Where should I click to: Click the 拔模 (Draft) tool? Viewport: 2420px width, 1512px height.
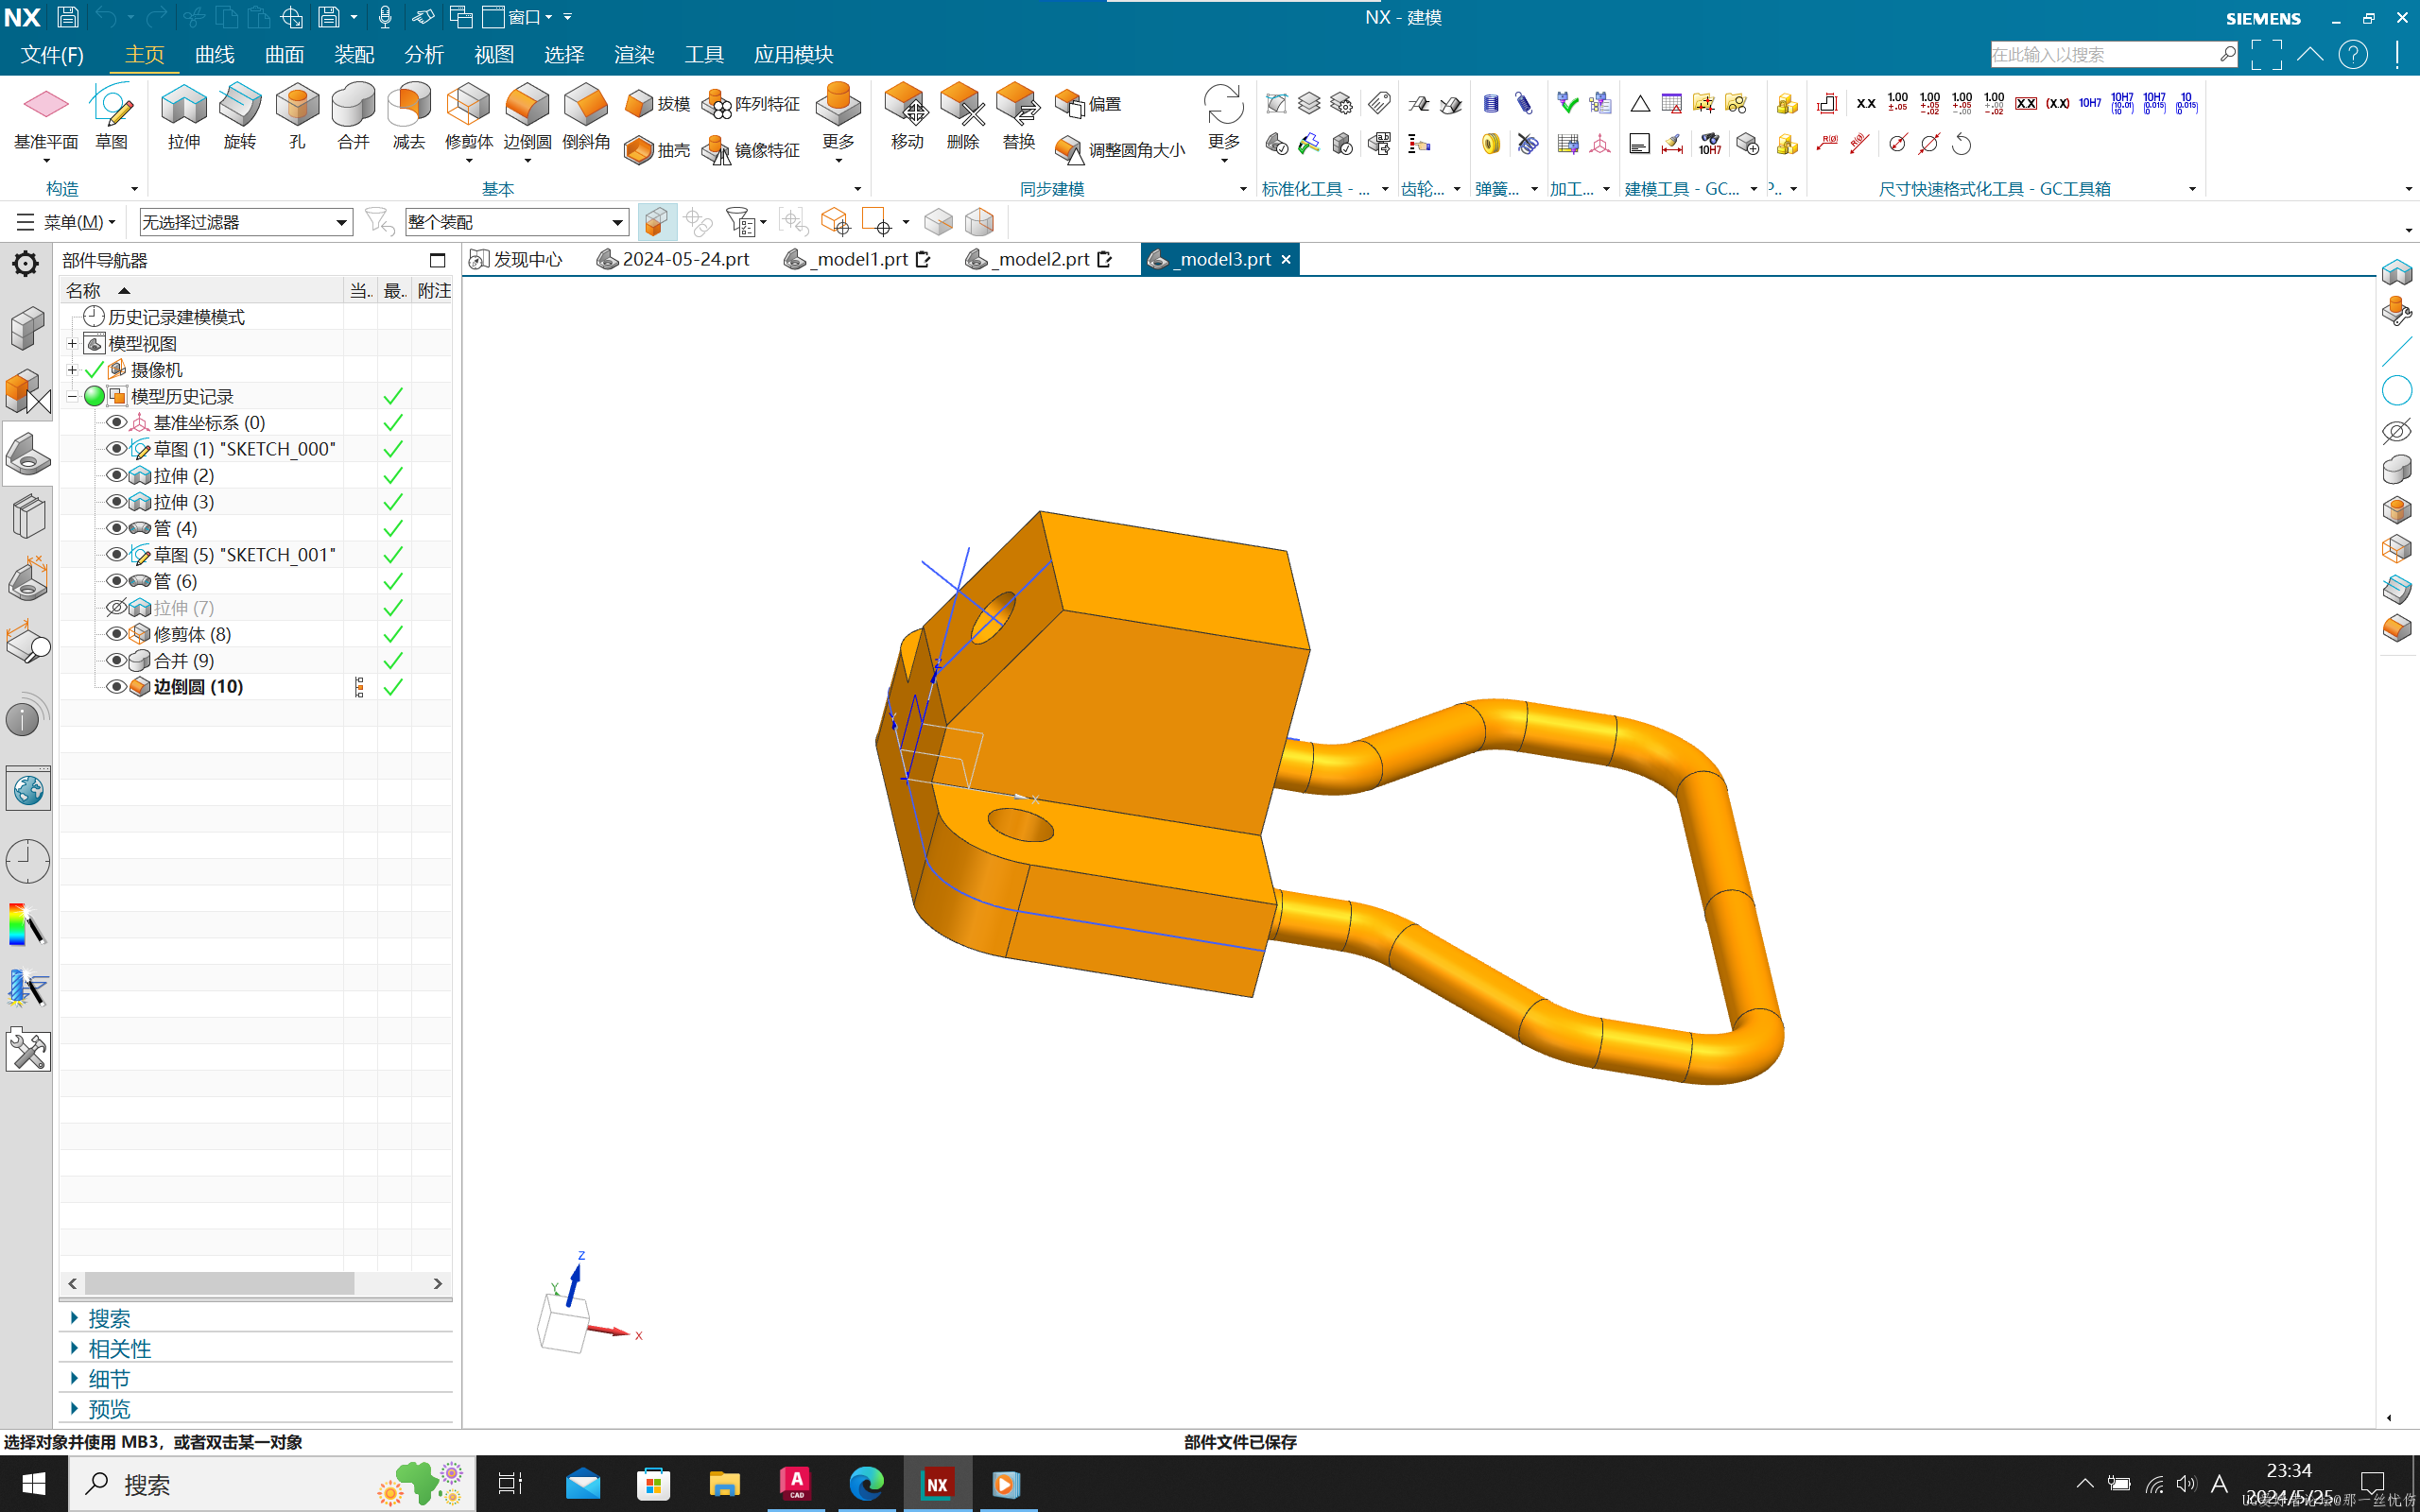point(657,104)
